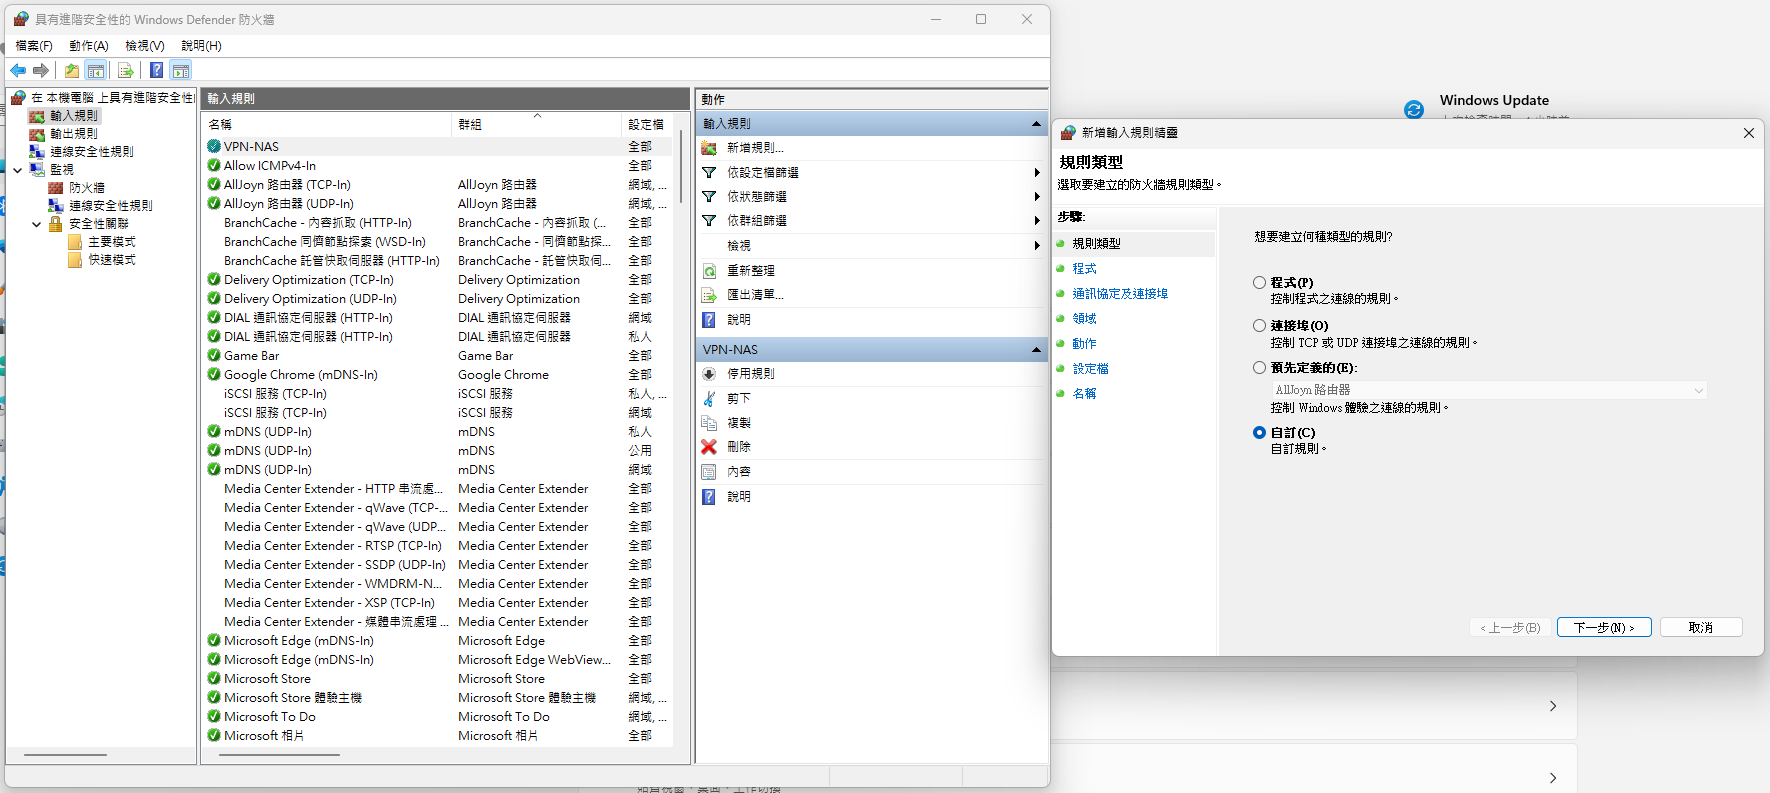Select the Google Chrome (mDNS-In) rule
This screenshot has width=1770, height=793.
click(300, 375)
